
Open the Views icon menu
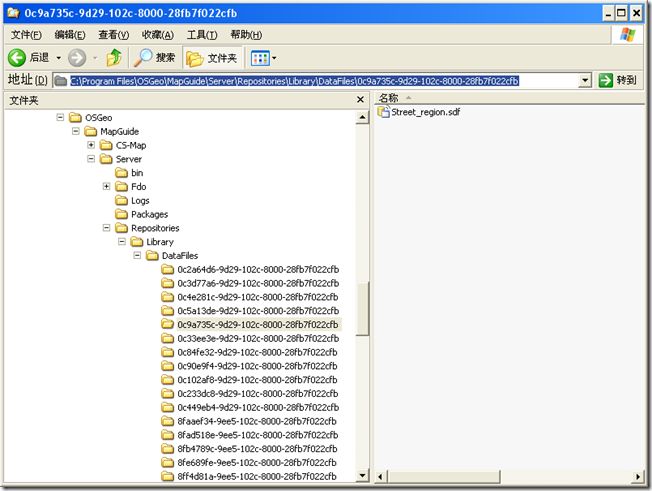(260, 58)
